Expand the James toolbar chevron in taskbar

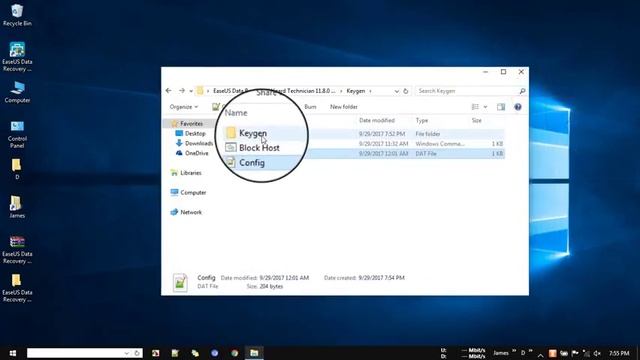(x=514, y=351)
